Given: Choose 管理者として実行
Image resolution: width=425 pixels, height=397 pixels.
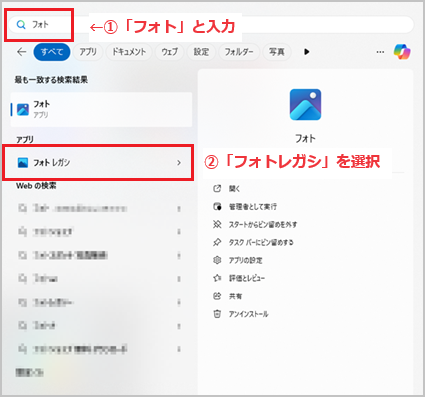Looking at the screenshot, I should pyautogui.click(x=253, y=207).
